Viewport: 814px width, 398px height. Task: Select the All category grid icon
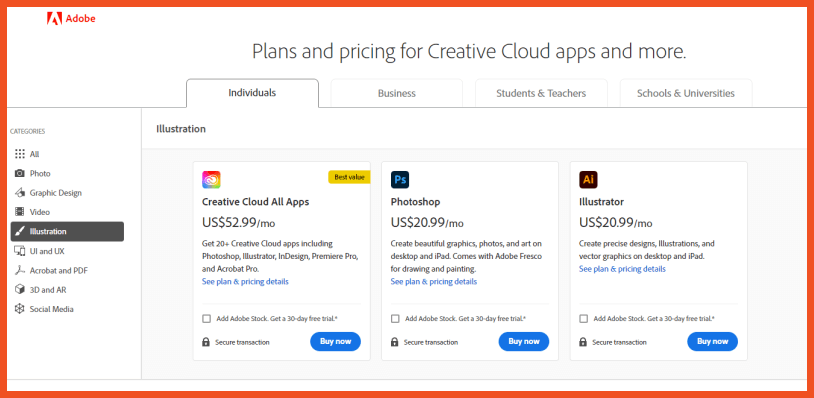[x=20, y=154]
